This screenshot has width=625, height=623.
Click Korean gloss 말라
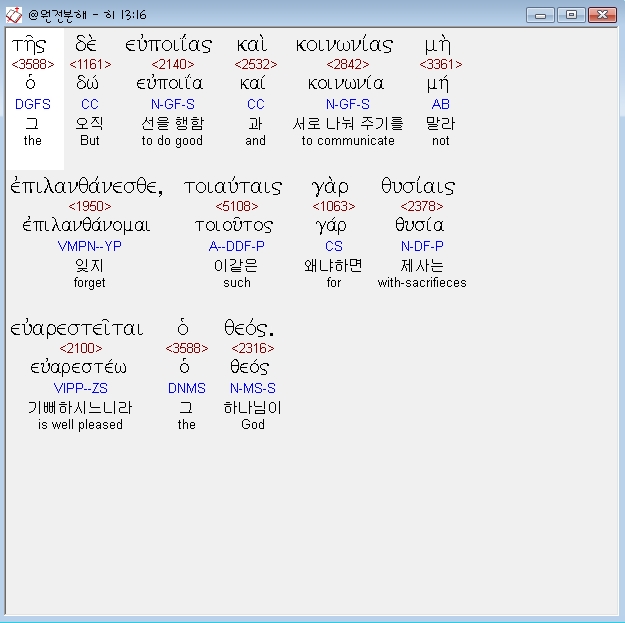[x=440, y=124]
